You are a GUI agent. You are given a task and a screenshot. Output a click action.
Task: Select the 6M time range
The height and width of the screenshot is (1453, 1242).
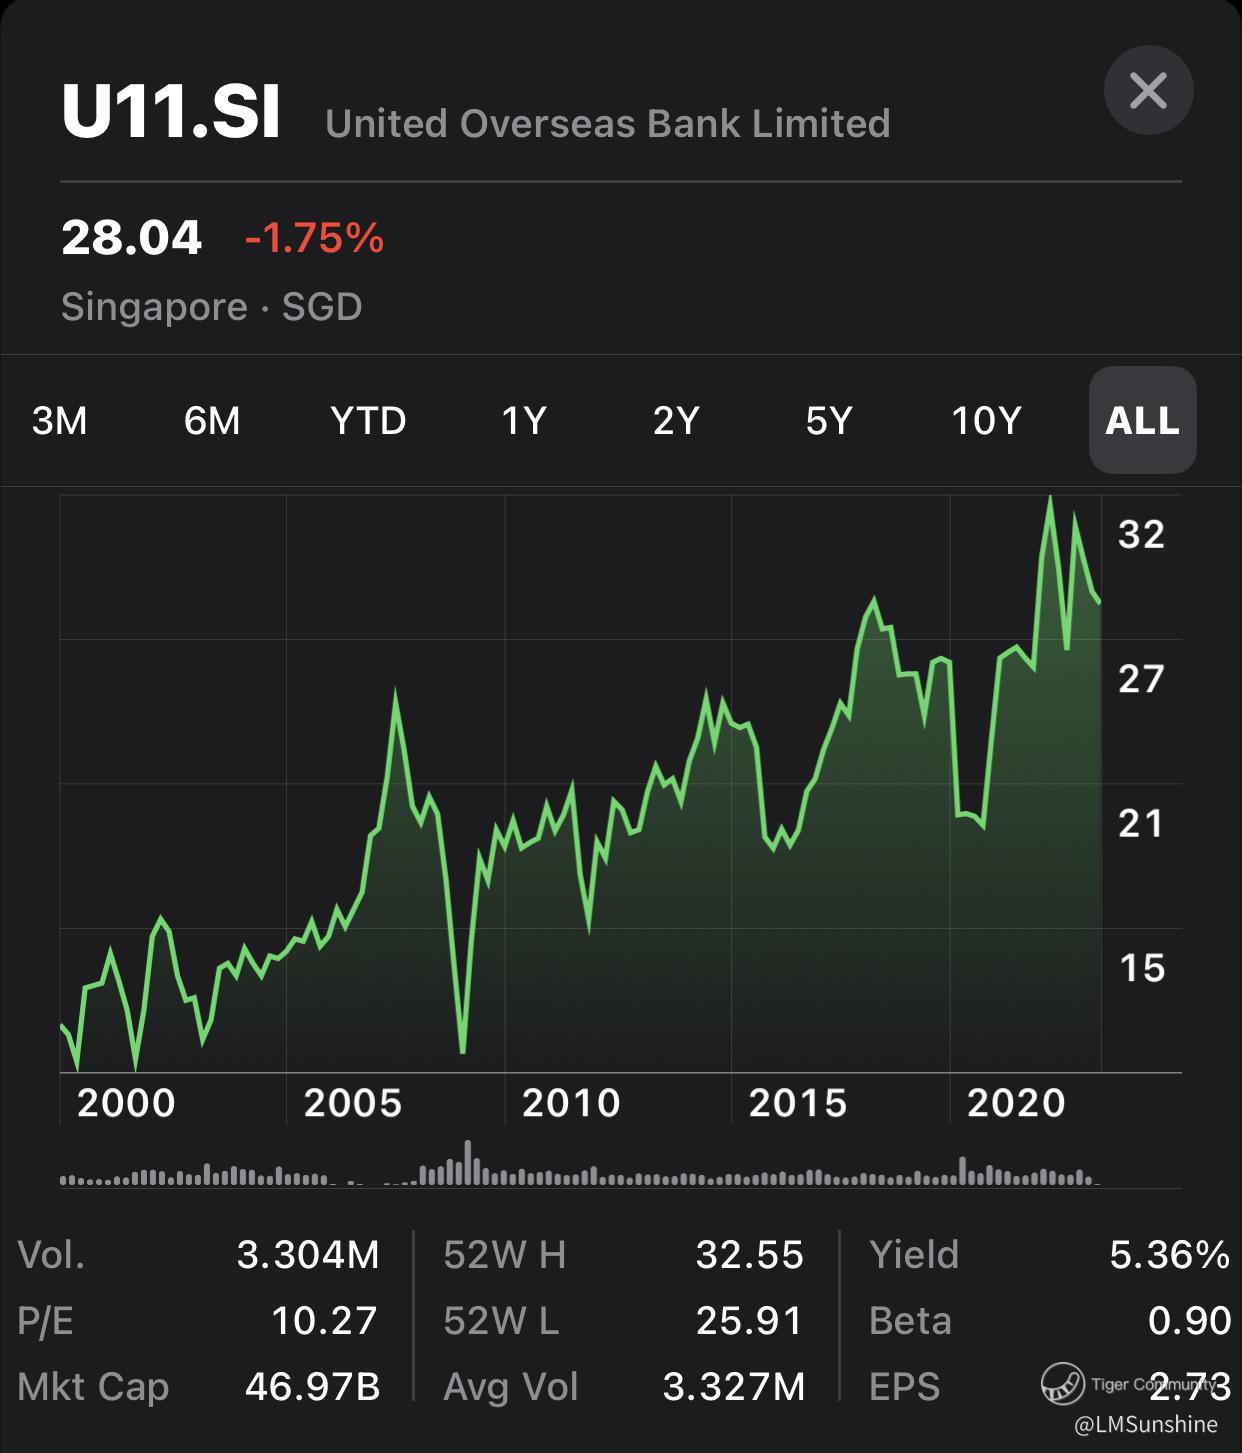pyautogui.click(x=212, y=421)
